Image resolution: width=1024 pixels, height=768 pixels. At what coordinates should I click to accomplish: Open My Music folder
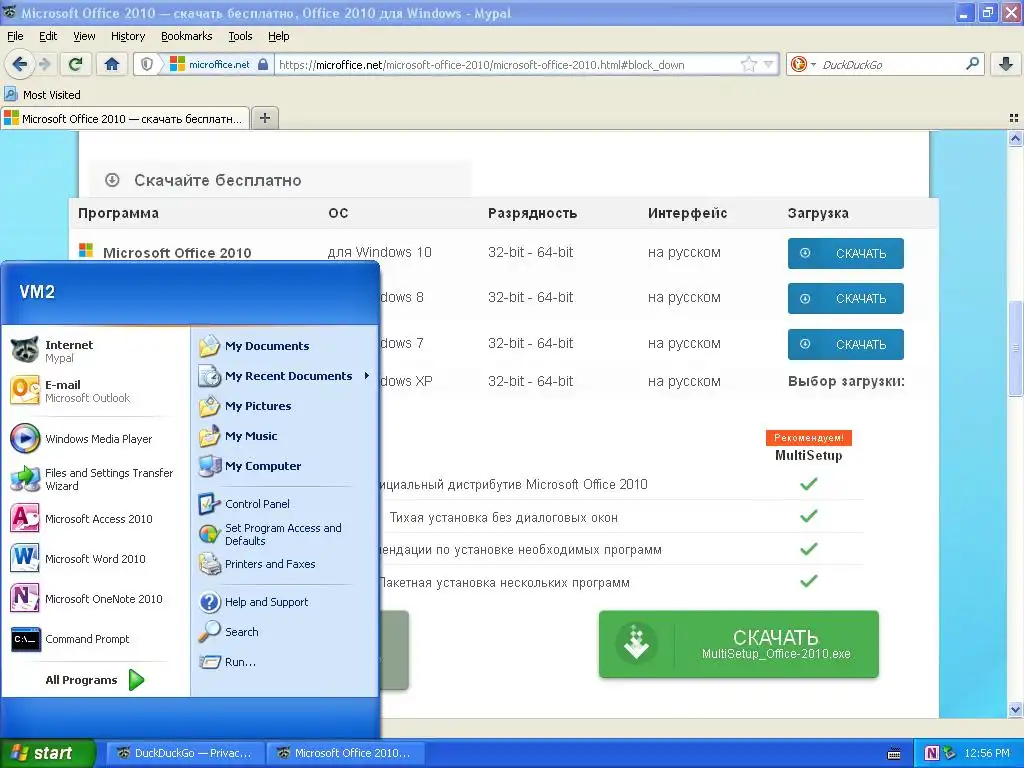(285, 436)
